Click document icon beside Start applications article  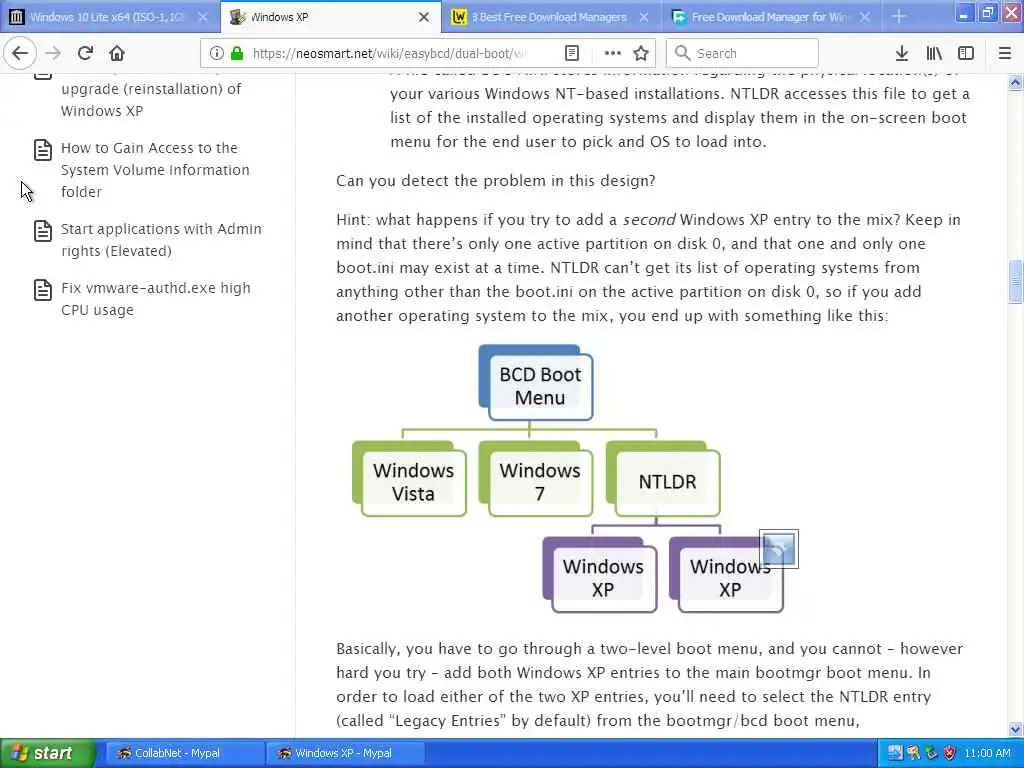pyautogui.click(x=42, y=231)
